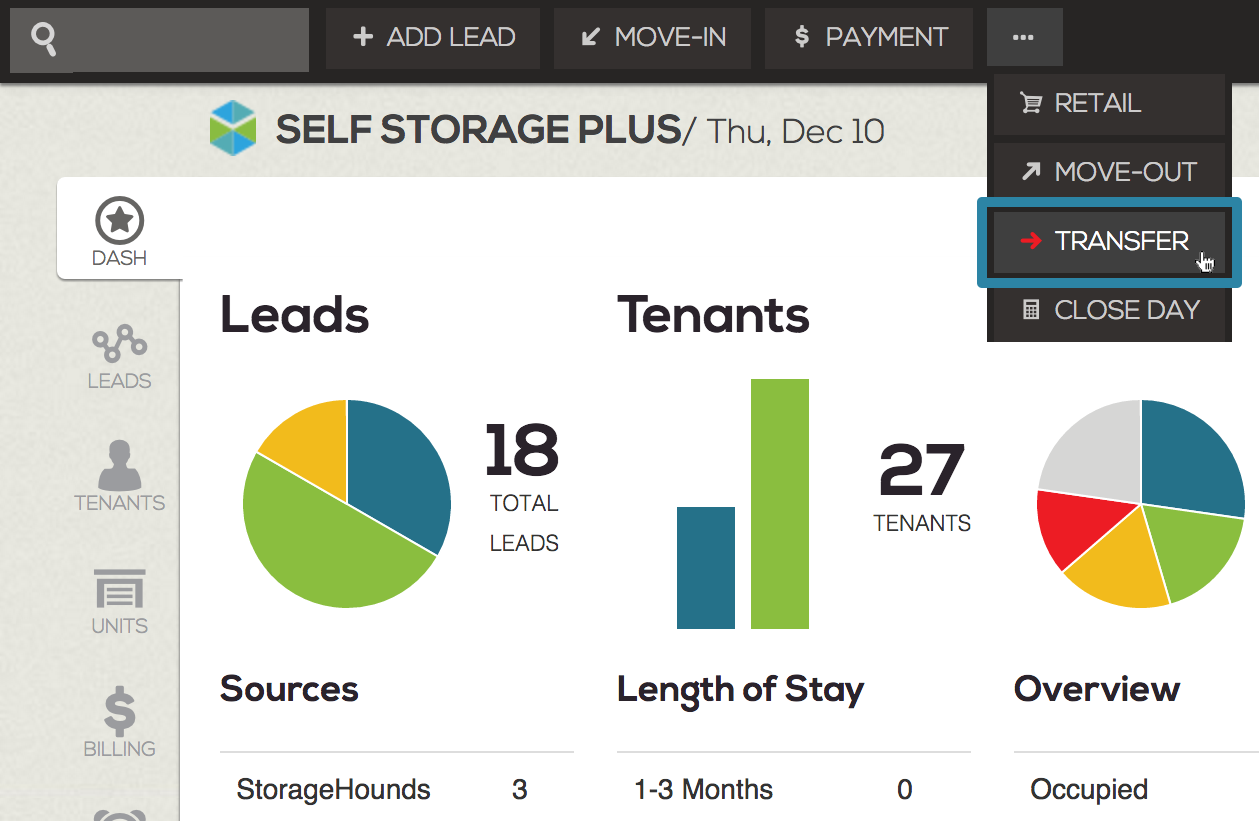1259x821 pixels.
Task: Click the Move-In button
Action: [x=653, y=38]
